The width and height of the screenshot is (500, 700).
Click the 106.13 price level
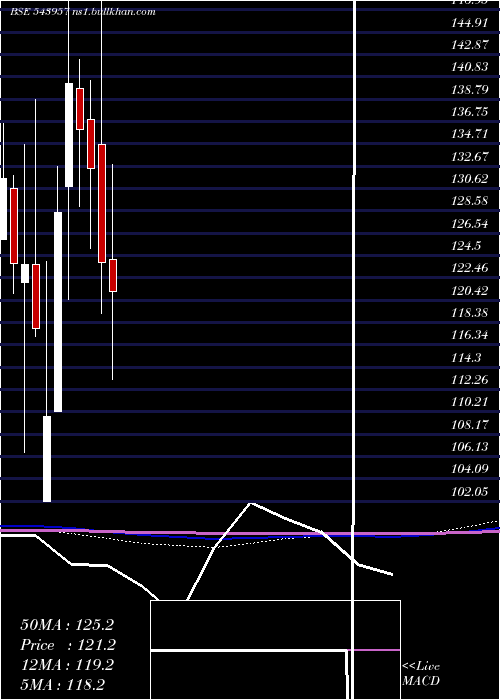tap(470, 447)
